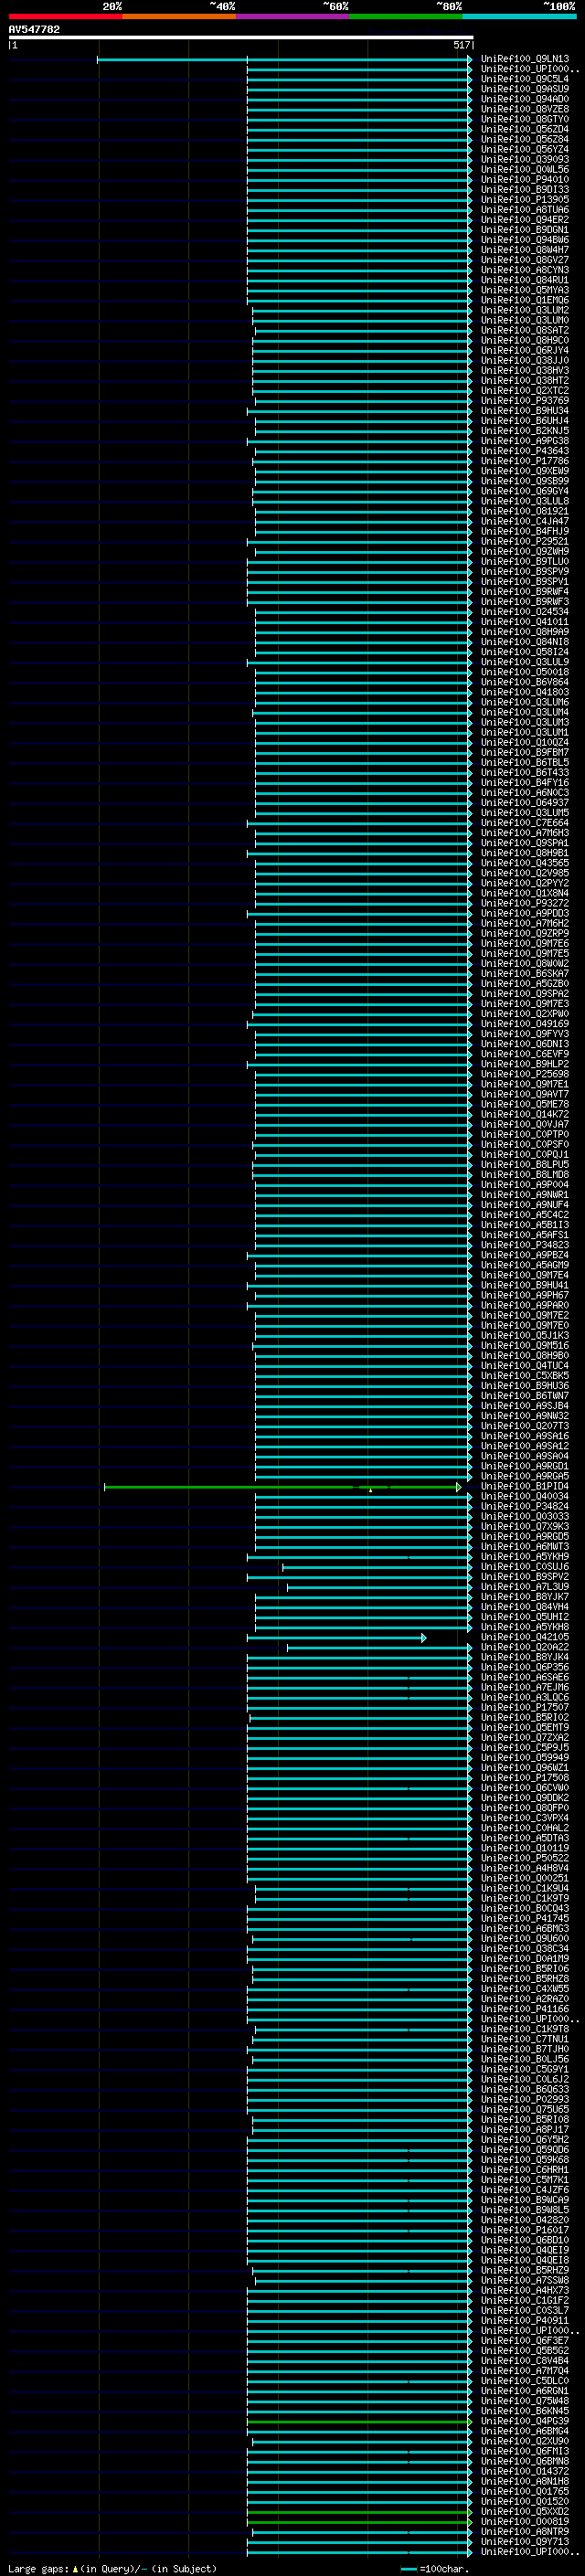The width and height of the screenshot is (585, 2576).
Task: Select the UniRef100_Q2XU90 label
Action: click(x=524, y=2441)
